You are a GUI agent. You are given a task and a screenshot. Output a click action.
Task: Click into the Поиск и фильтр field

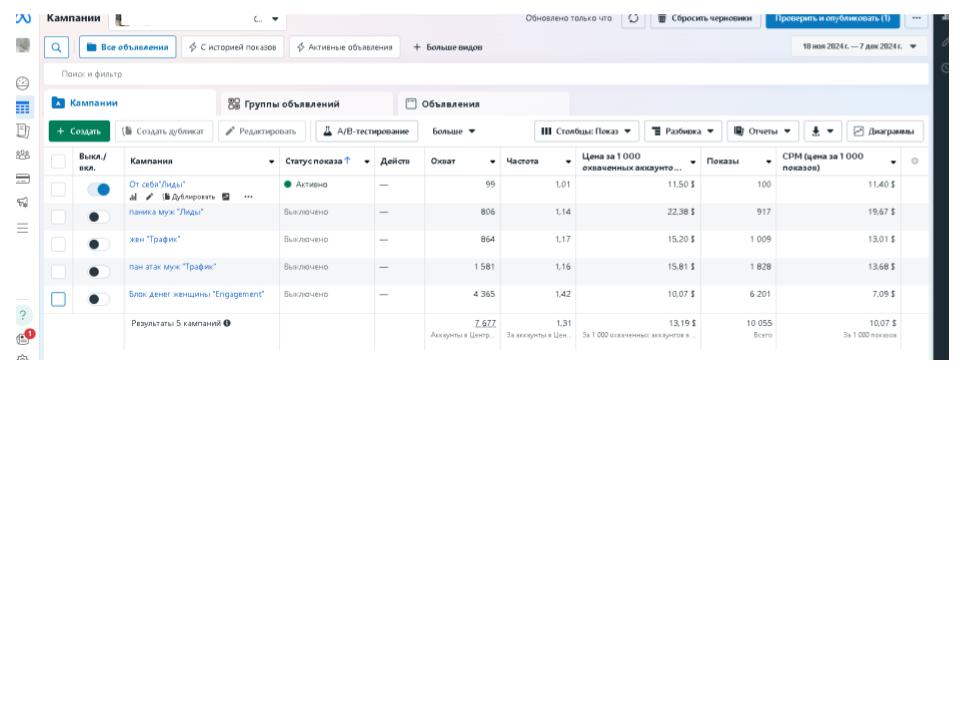[486, 74]
